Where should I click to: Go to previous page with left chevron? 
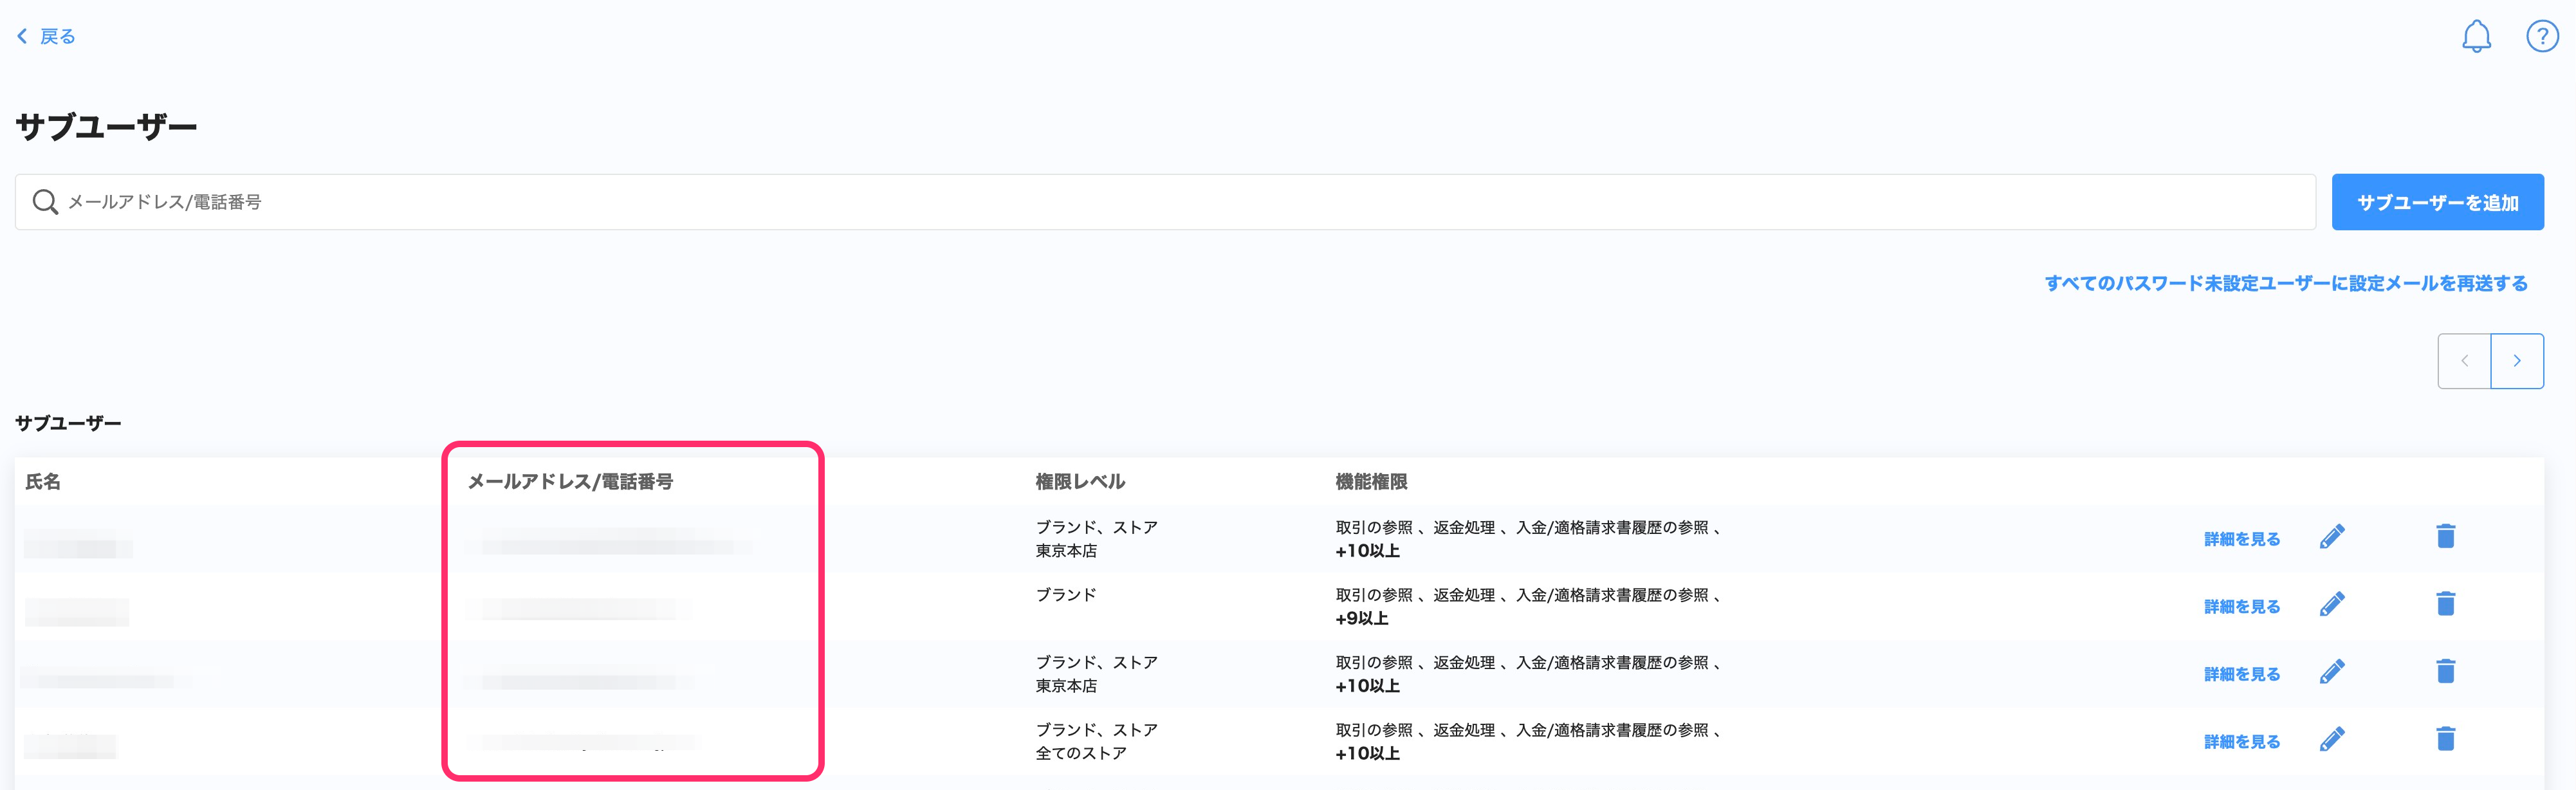[2464, 361]
